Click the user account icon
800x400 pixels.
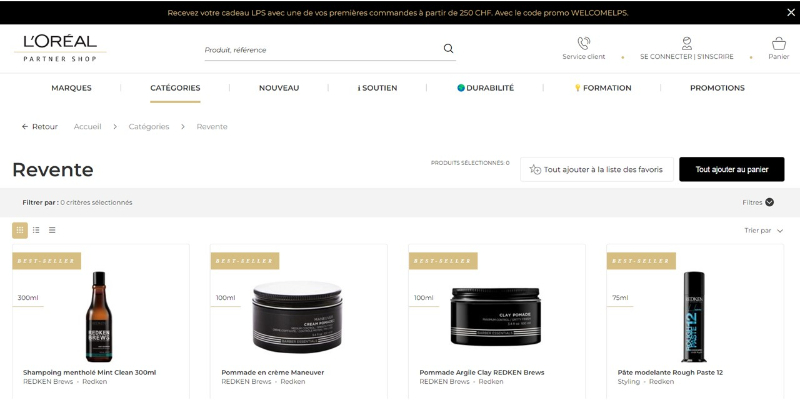(686, 43)
